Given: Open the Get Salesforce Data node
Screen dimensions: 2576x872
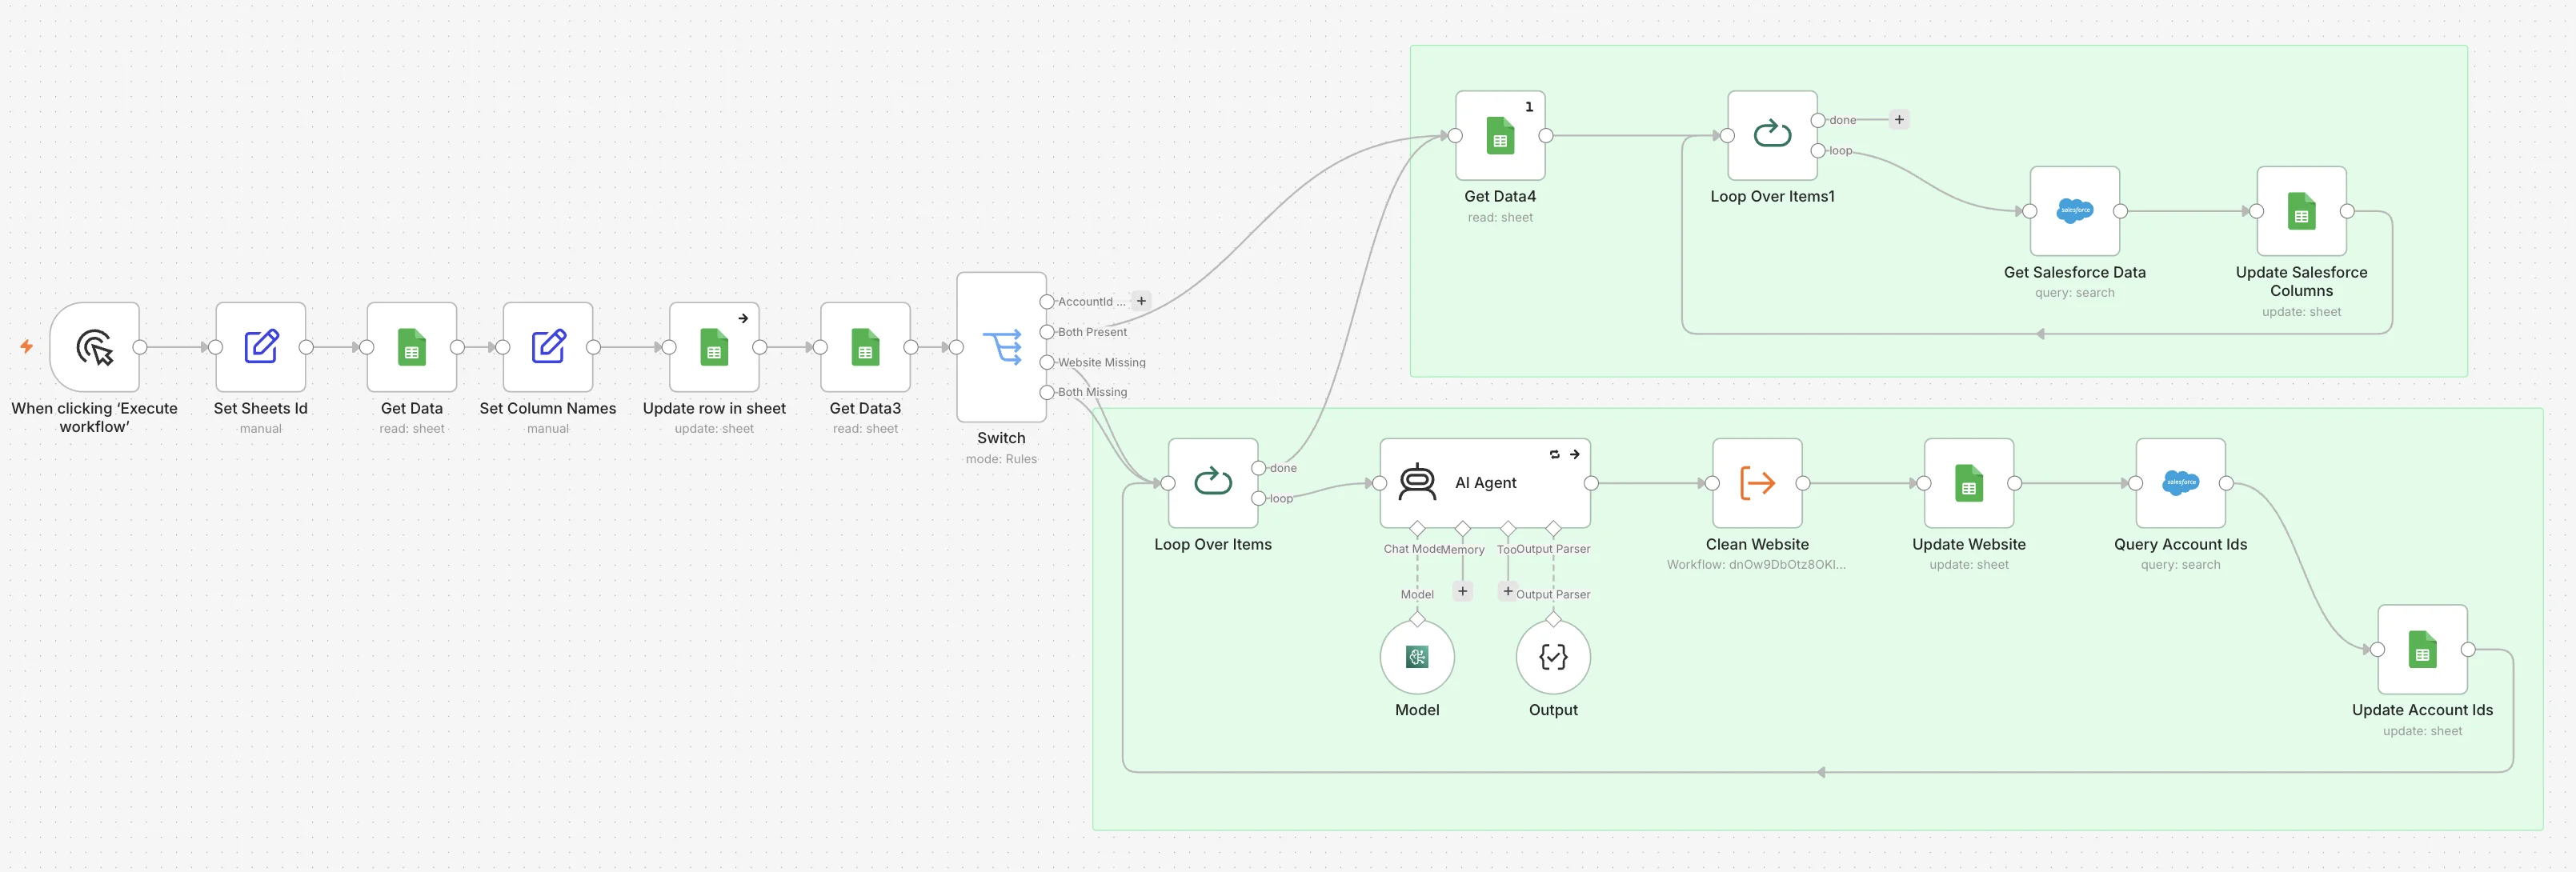Looking at the screenshot, I should (2075, 211).
